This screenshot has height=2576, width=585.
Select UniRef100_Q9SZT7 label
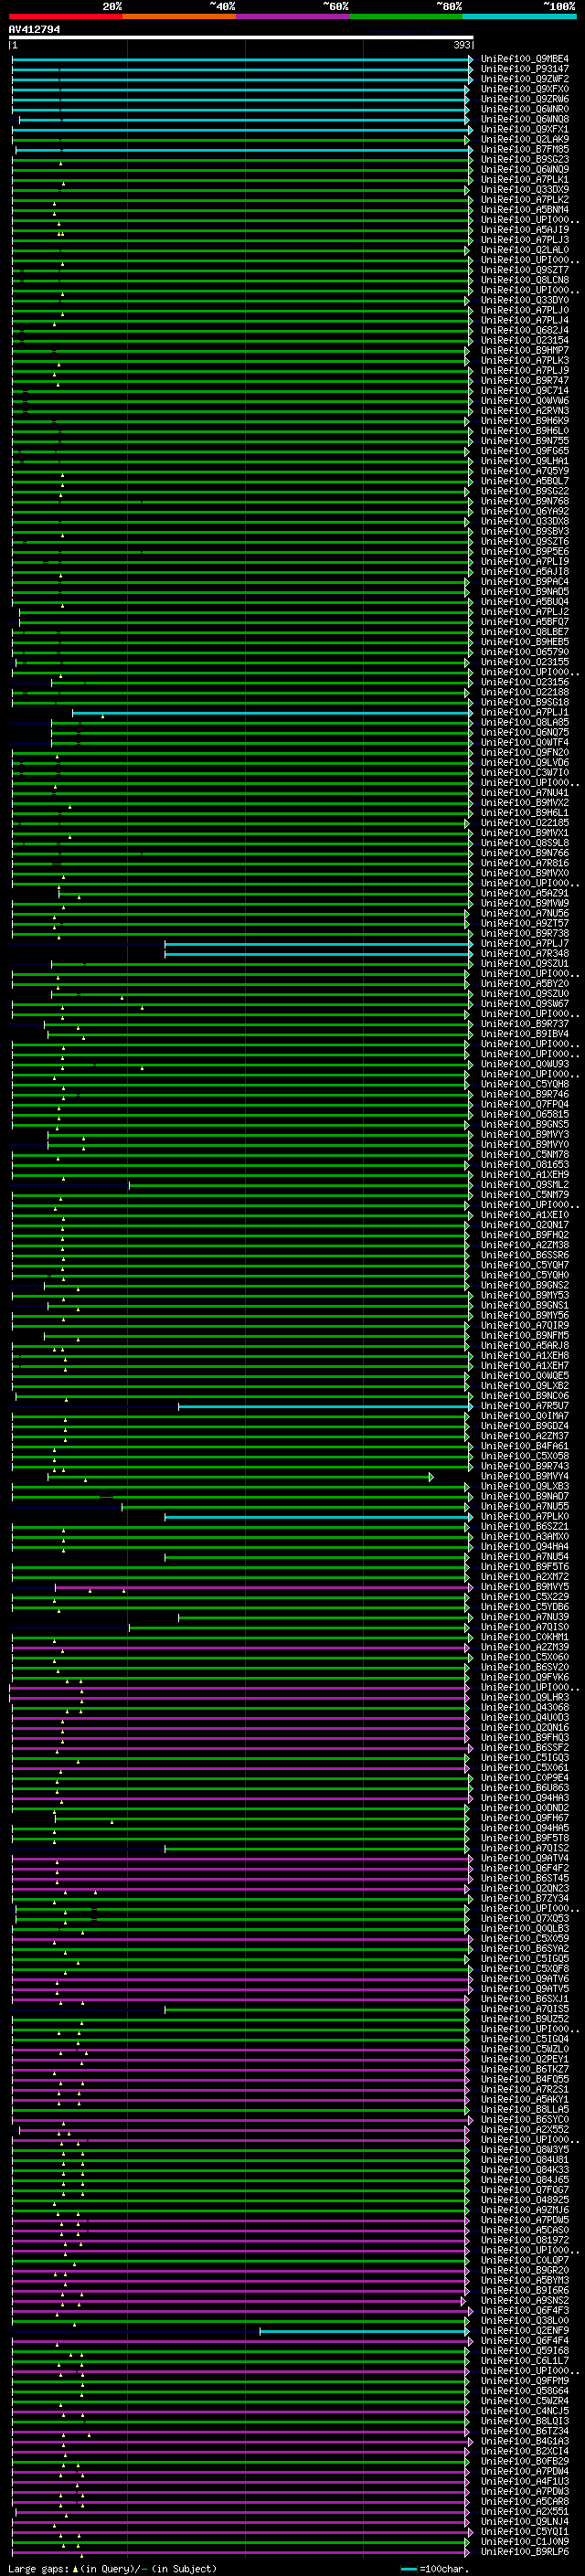524,270
